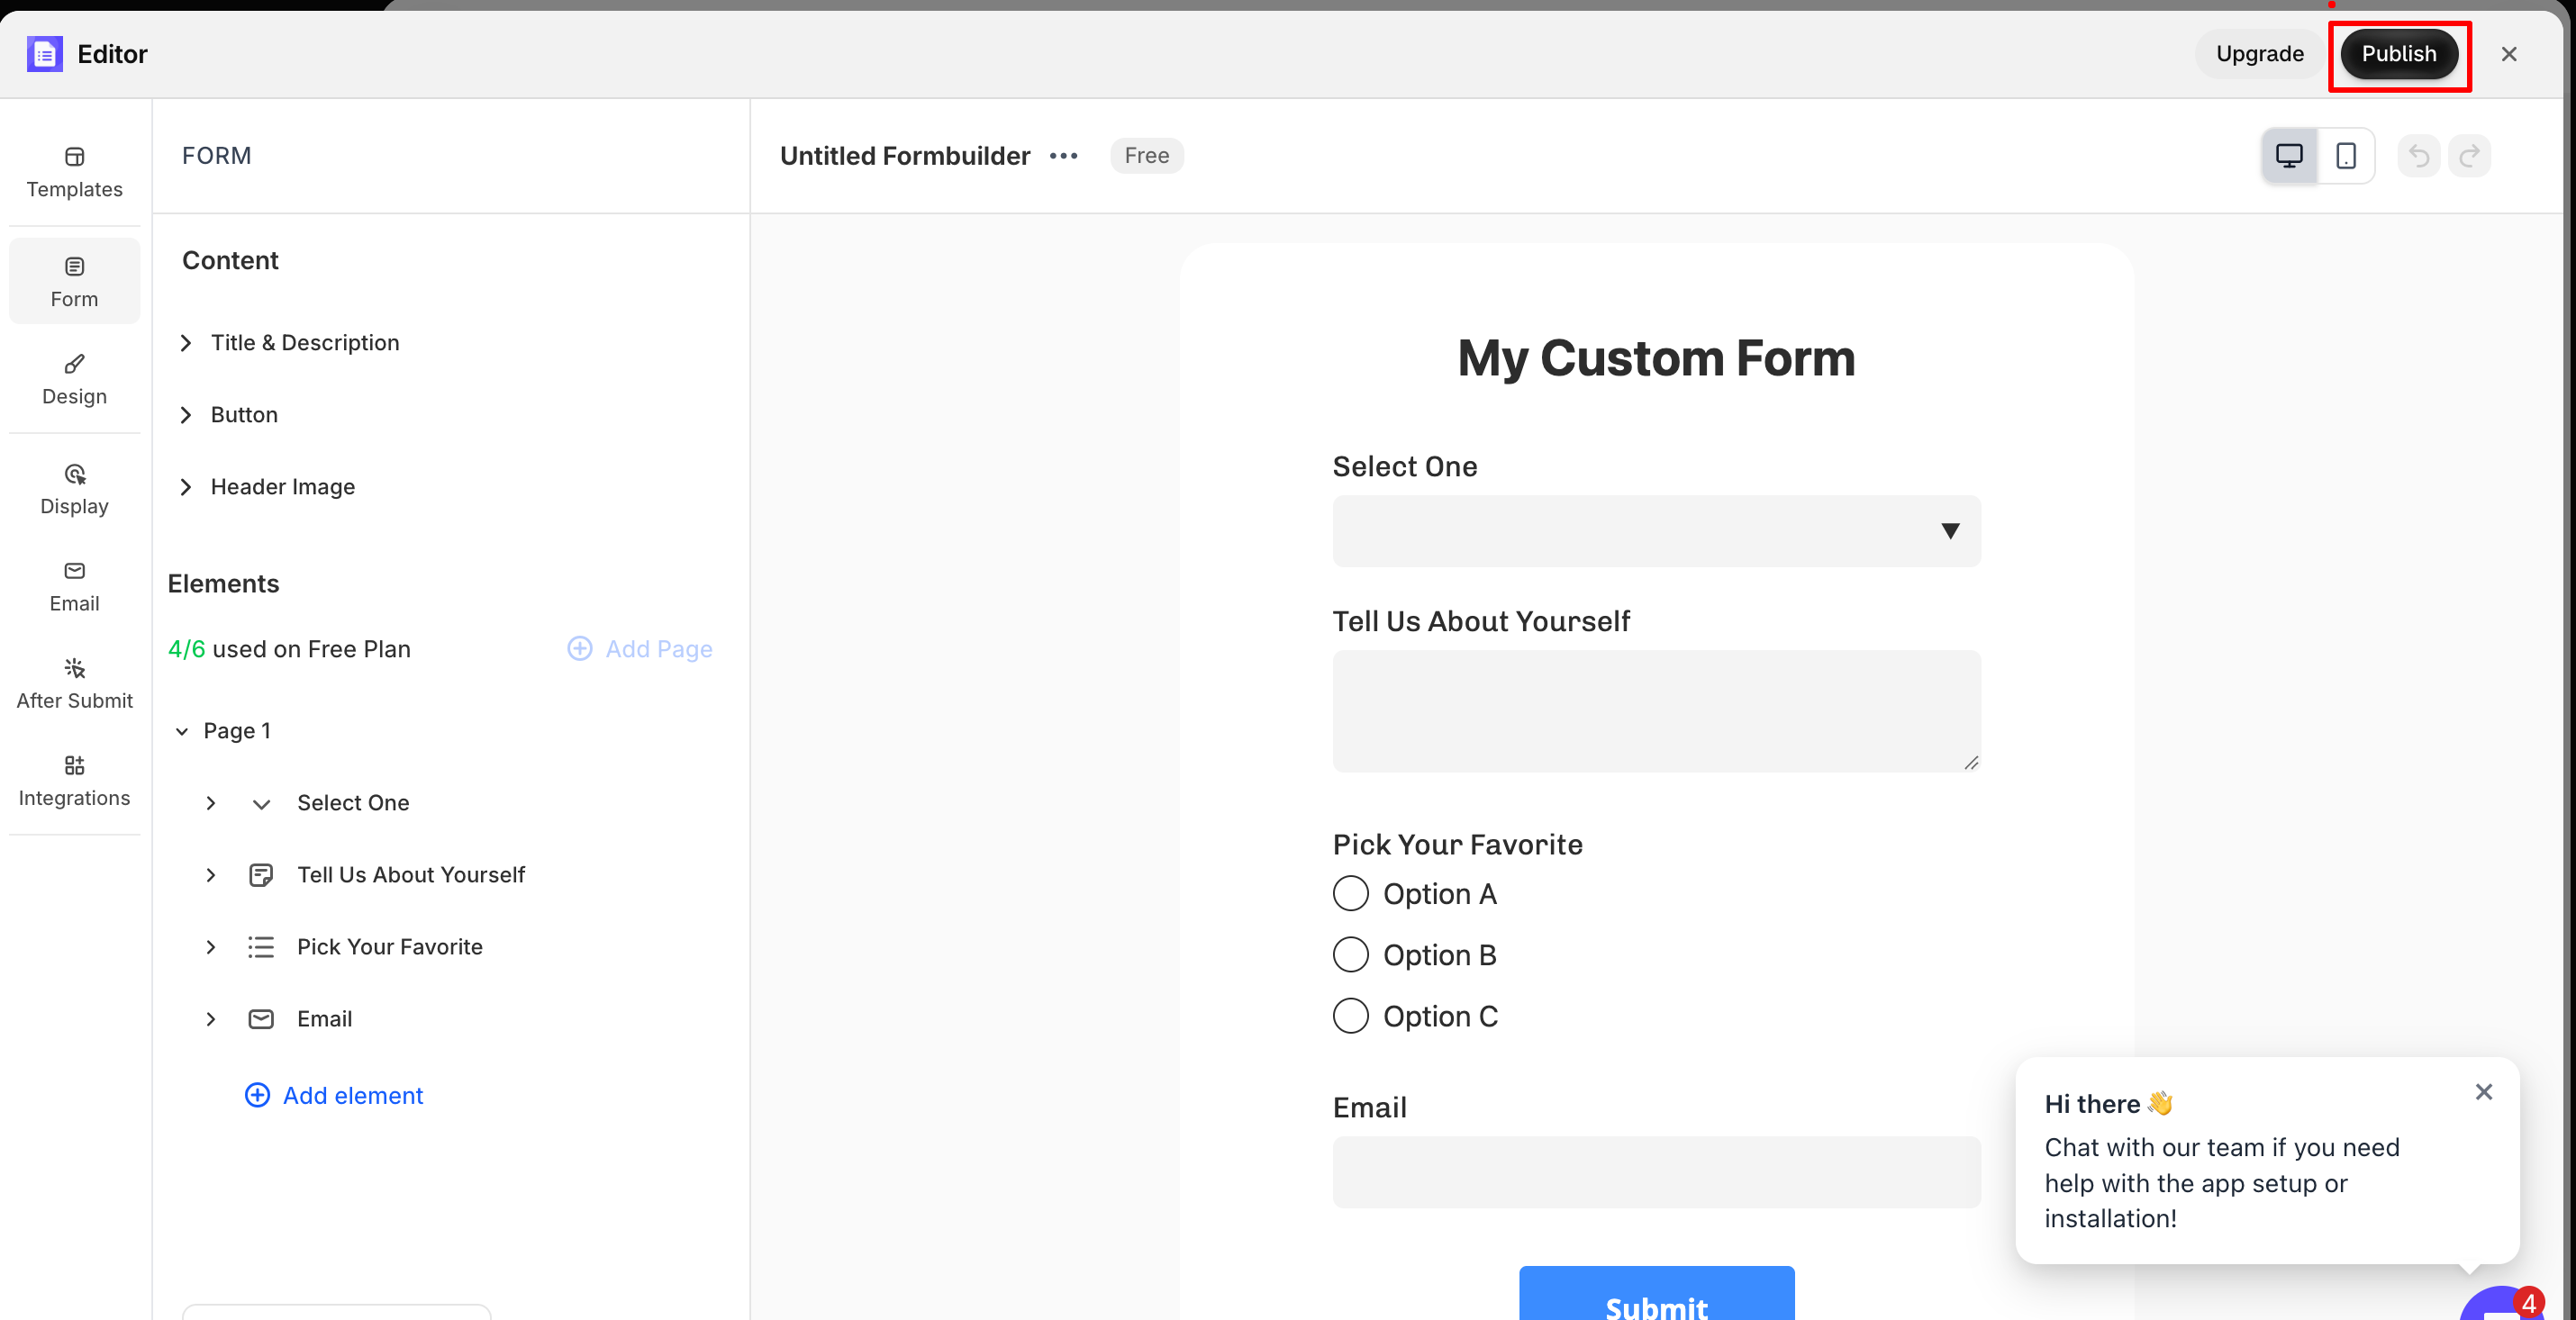Click the redo arrow icon
Viewport: 2576px width, 1320px height.
[2469, 156]
